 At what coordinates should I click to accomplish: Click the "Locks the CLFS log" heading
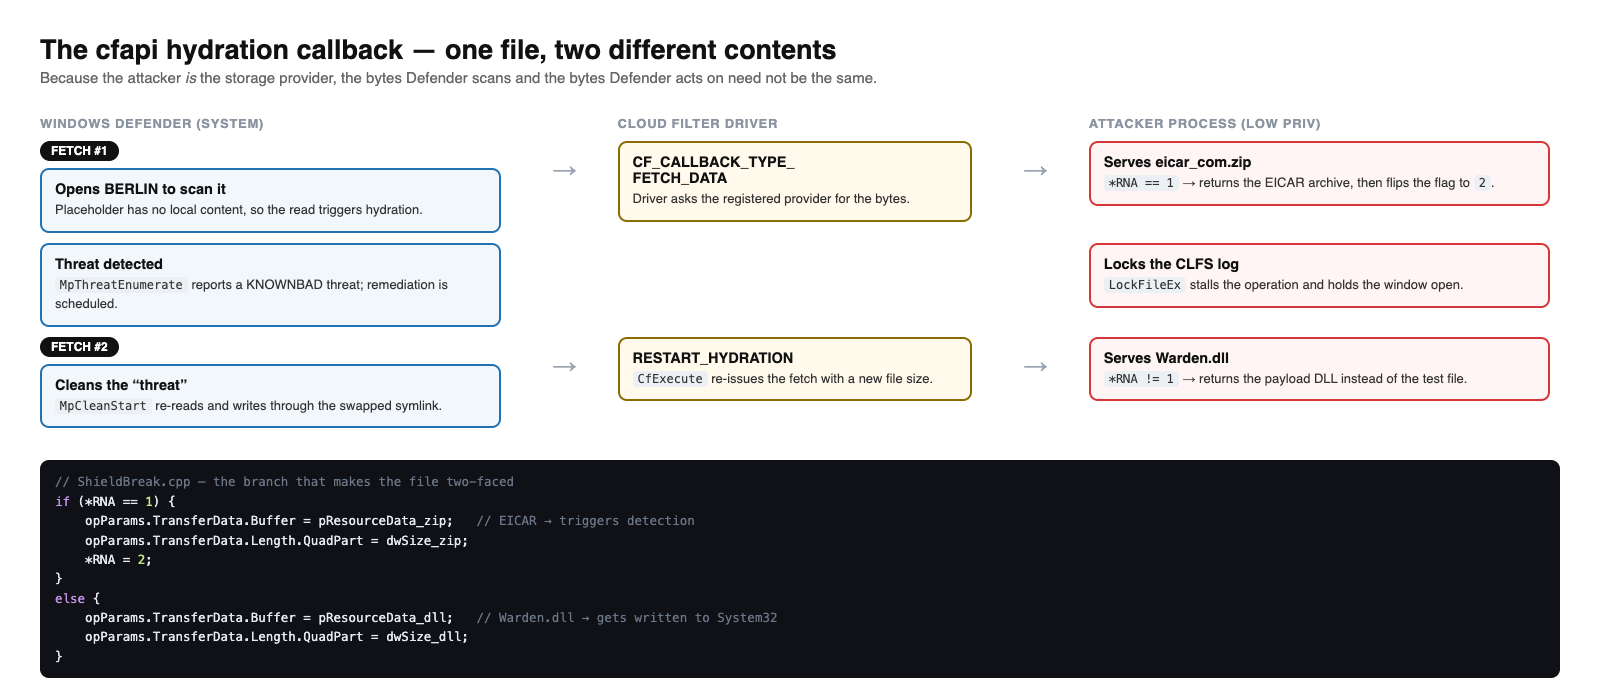tap(1171, 264)
